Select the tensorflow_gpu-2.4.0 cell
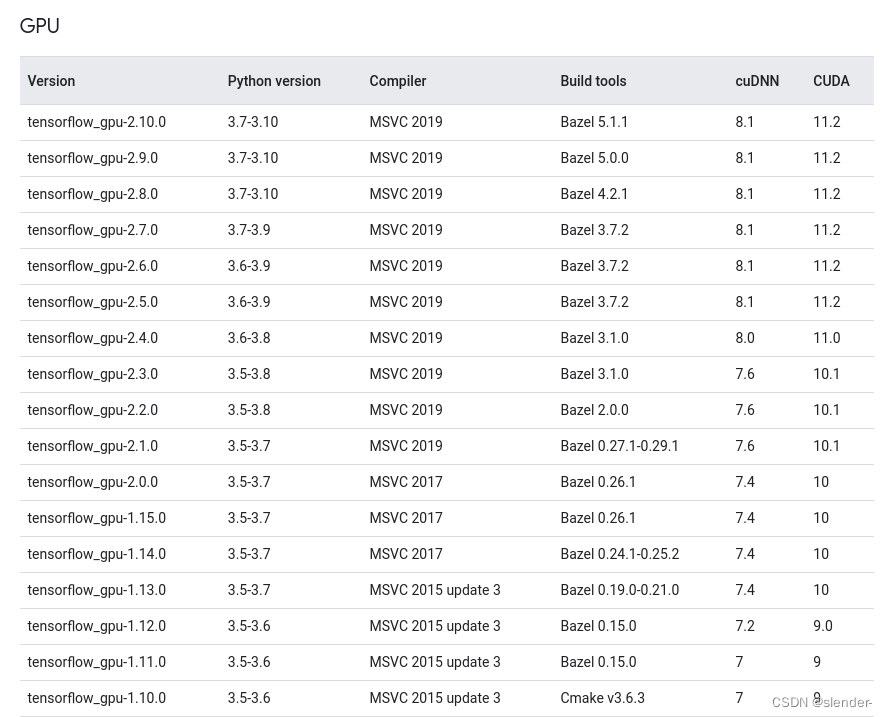The image size is (887, 717). (92, 338)
